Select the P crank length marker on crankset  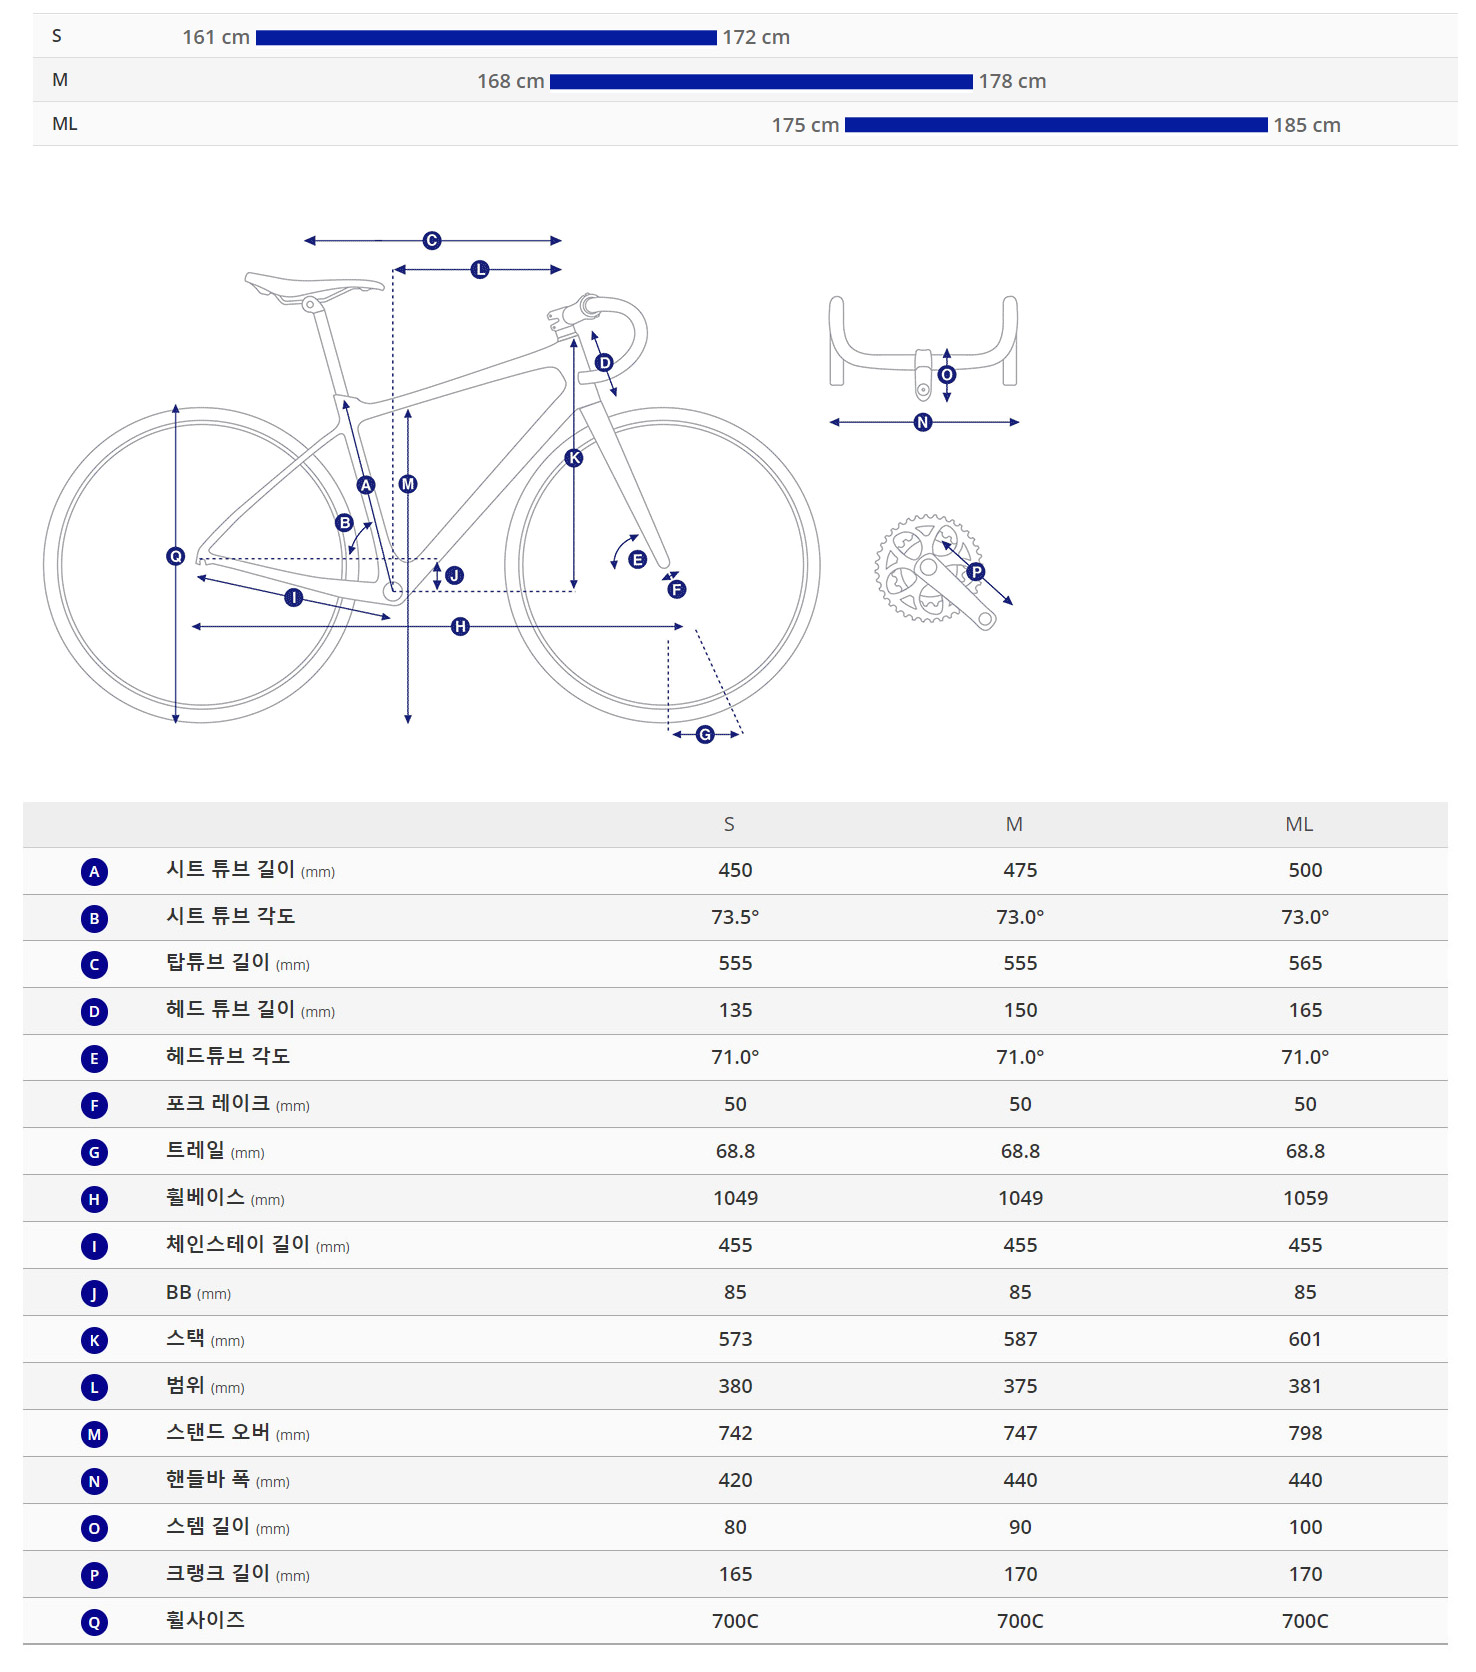tap(976, 572)
